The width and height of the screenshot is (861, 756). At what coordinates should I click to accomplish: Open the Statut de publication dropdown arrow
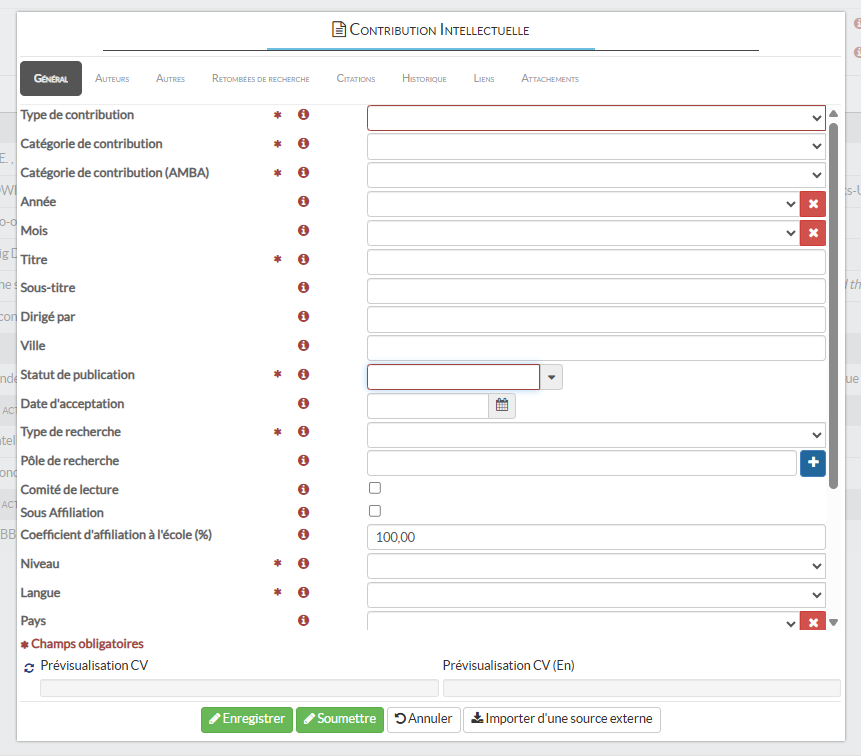point(552,377)
